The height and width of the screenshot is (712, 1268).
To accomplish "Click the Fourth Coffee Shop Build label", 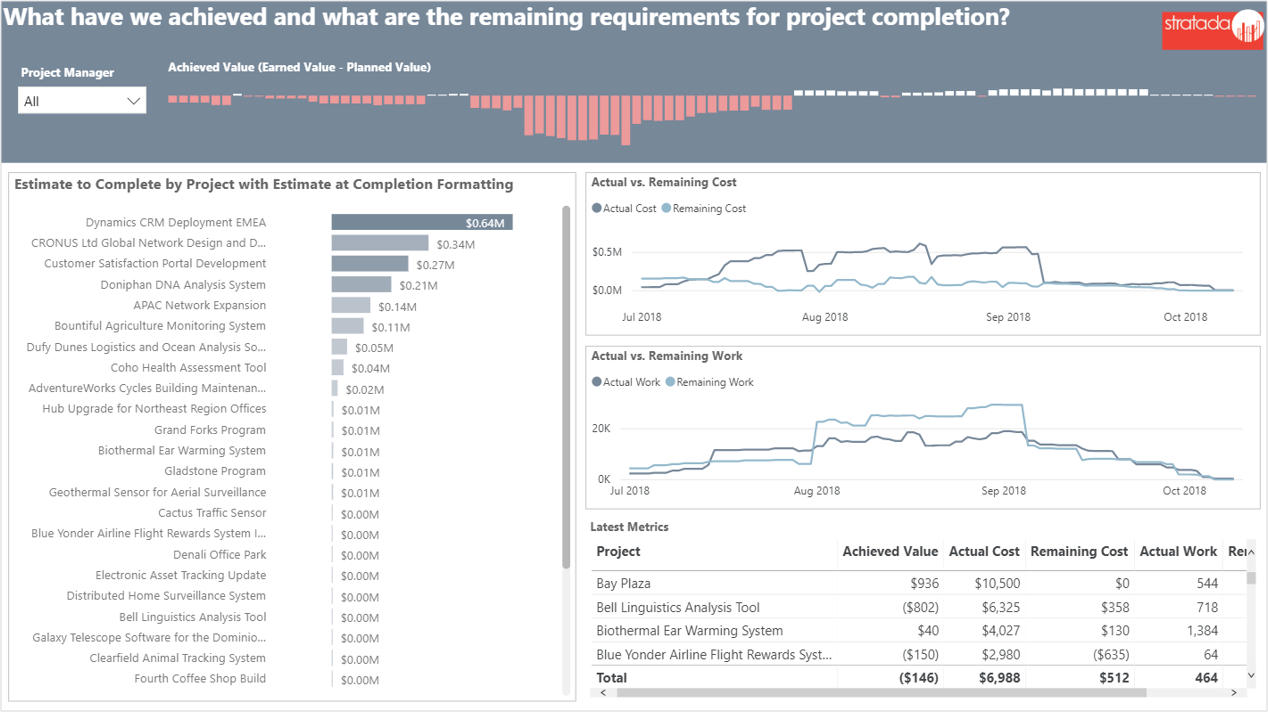I will tap(201, 679).
